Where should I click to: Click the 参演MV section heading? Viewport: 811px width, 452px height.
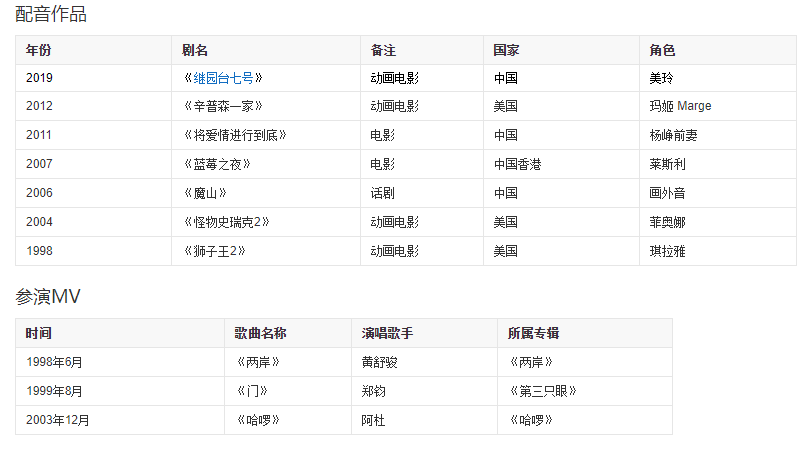pos(48,297)
